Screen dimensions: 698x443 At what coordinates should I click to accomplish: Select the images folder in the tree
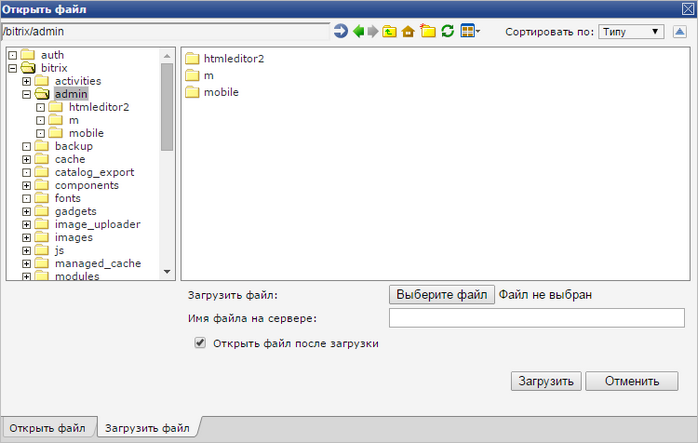tap(74, 237)
